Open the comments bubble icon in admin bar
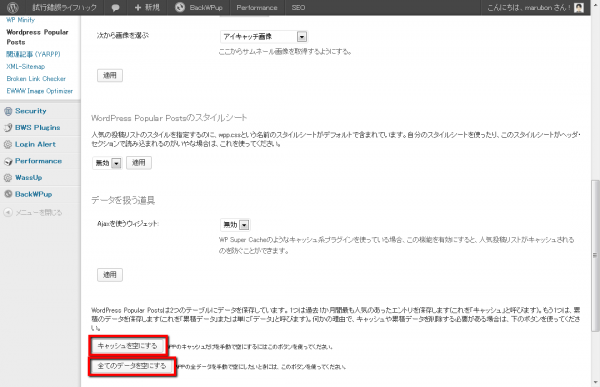The width and height of the screenshot is (600, 387). coord(115,8)
